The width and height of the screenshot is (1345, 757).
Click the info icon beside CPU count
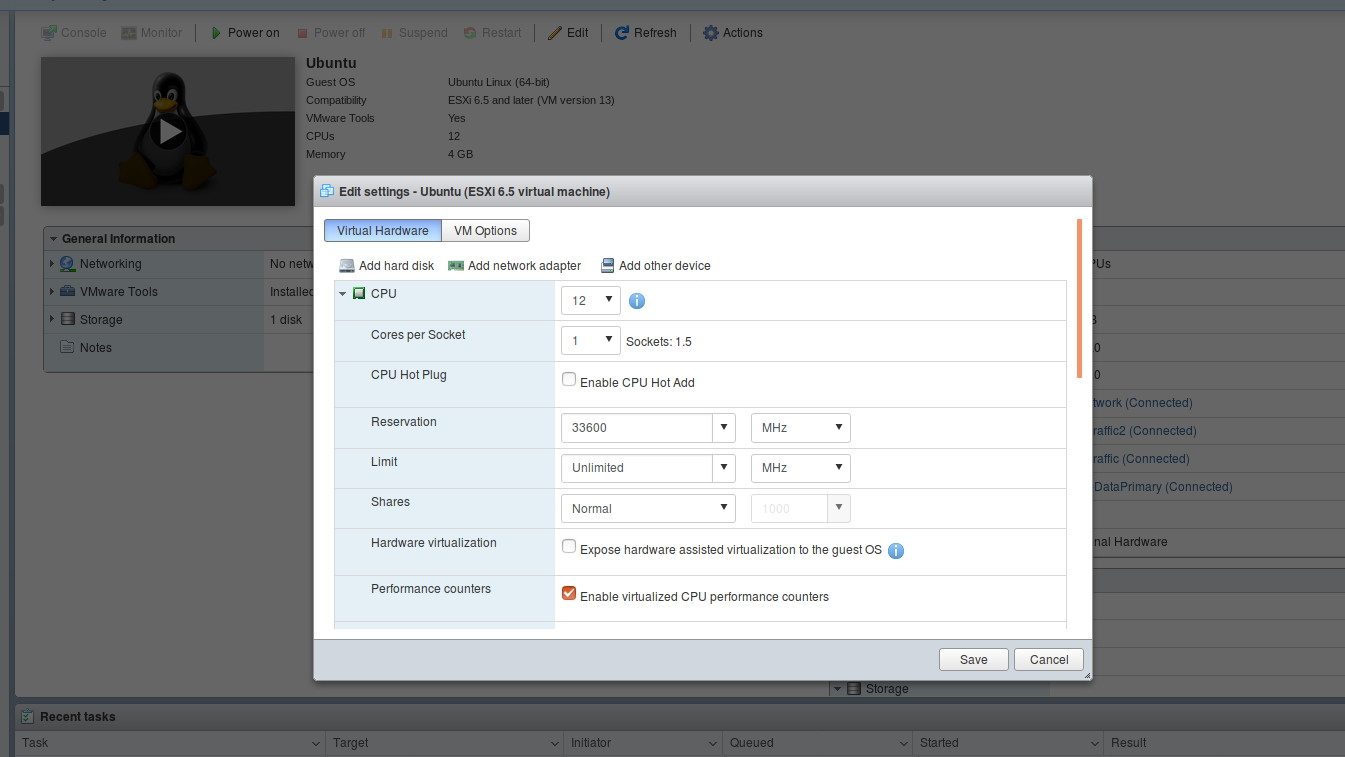pyautogui.click(x=637, y=300)
